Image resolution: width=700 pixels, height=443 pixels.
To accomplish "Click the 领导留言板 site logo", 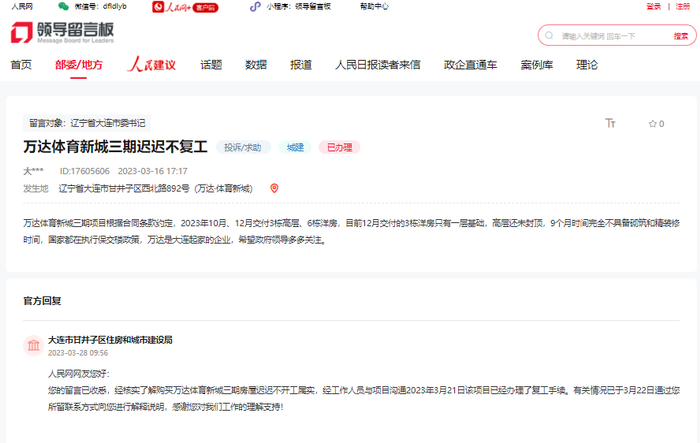I will pos(62,33).
